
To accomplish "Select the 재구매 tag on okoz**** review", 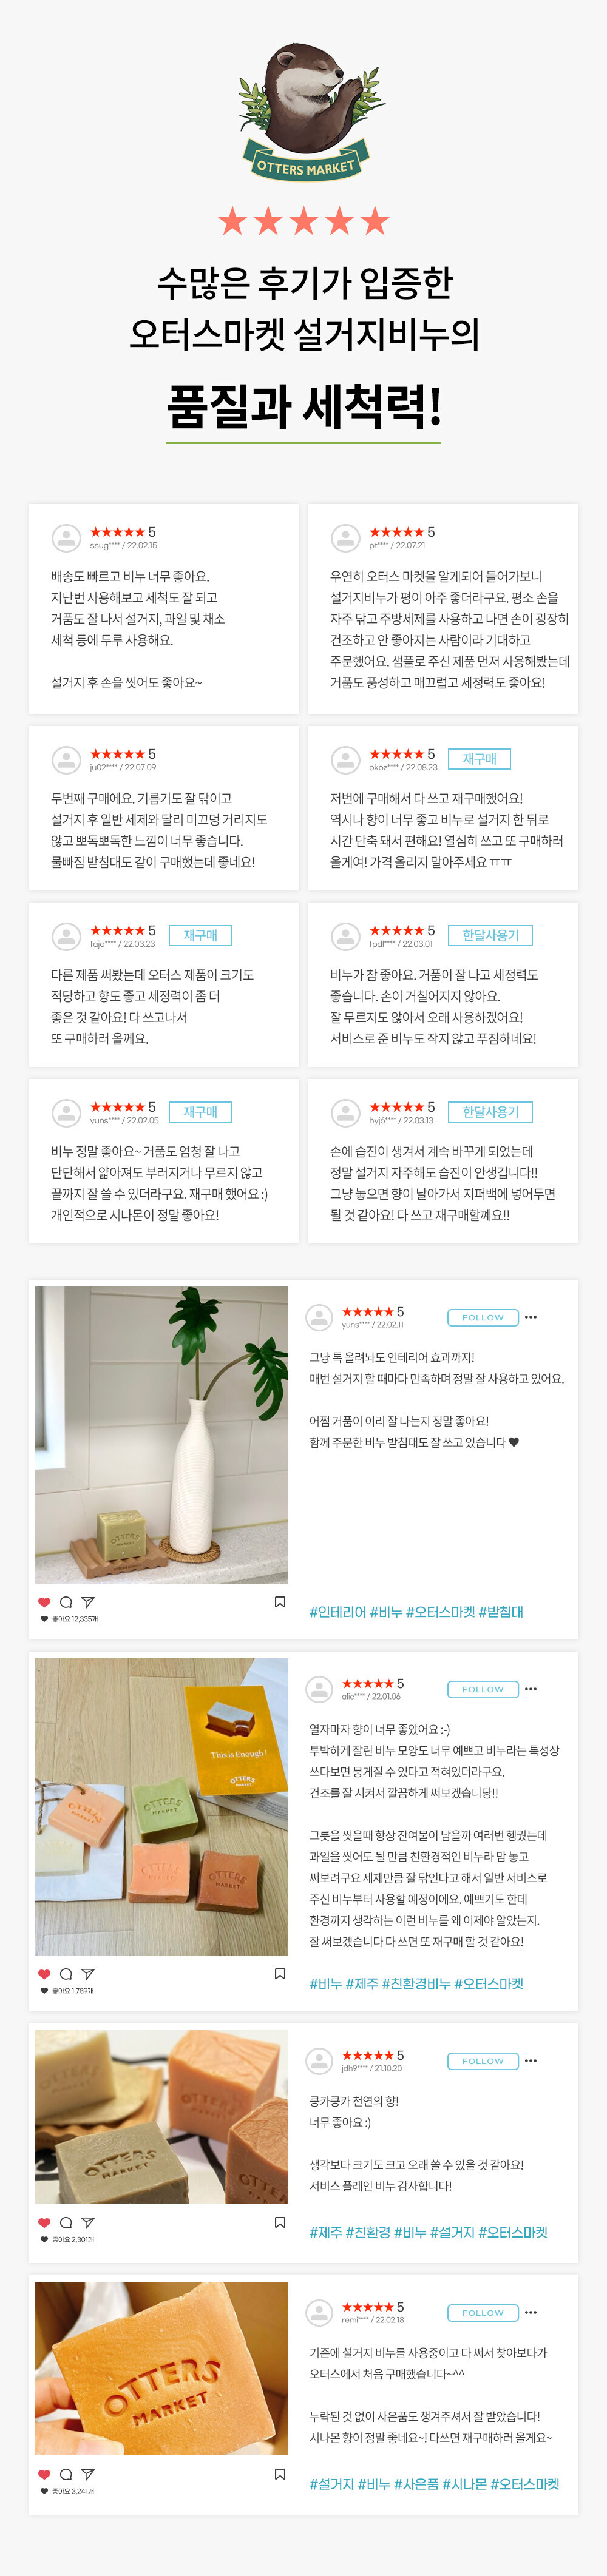I will click(480, 759).
